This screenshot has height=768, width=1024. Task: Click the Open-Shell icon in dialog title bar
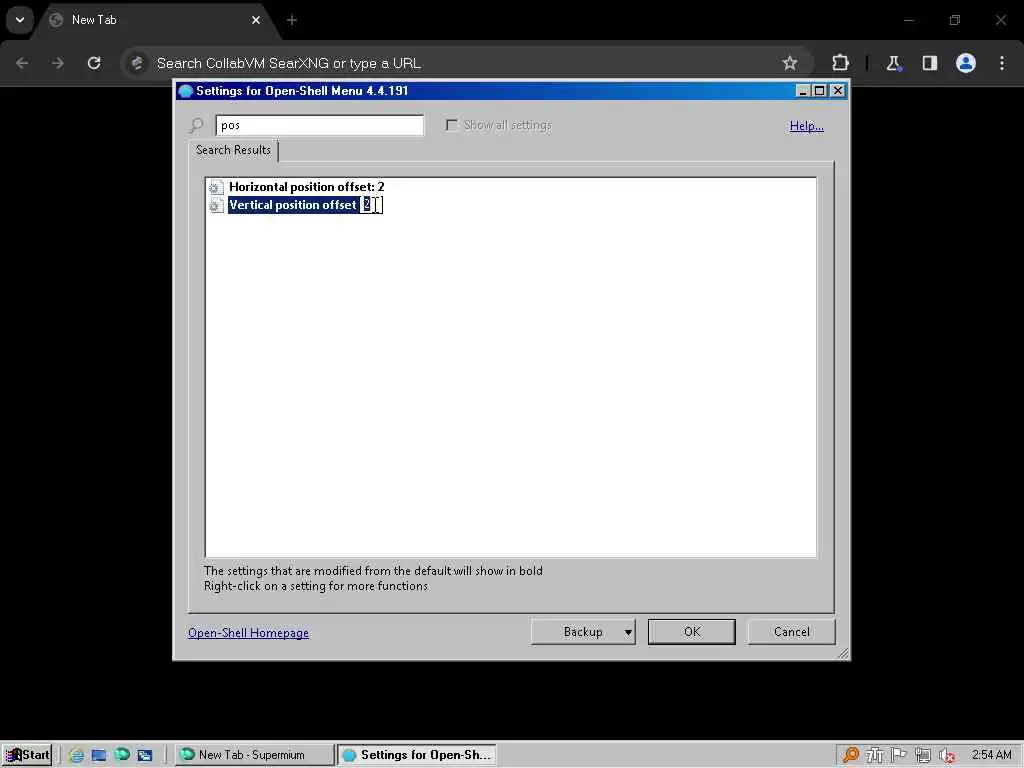click(x=185, y=91)
